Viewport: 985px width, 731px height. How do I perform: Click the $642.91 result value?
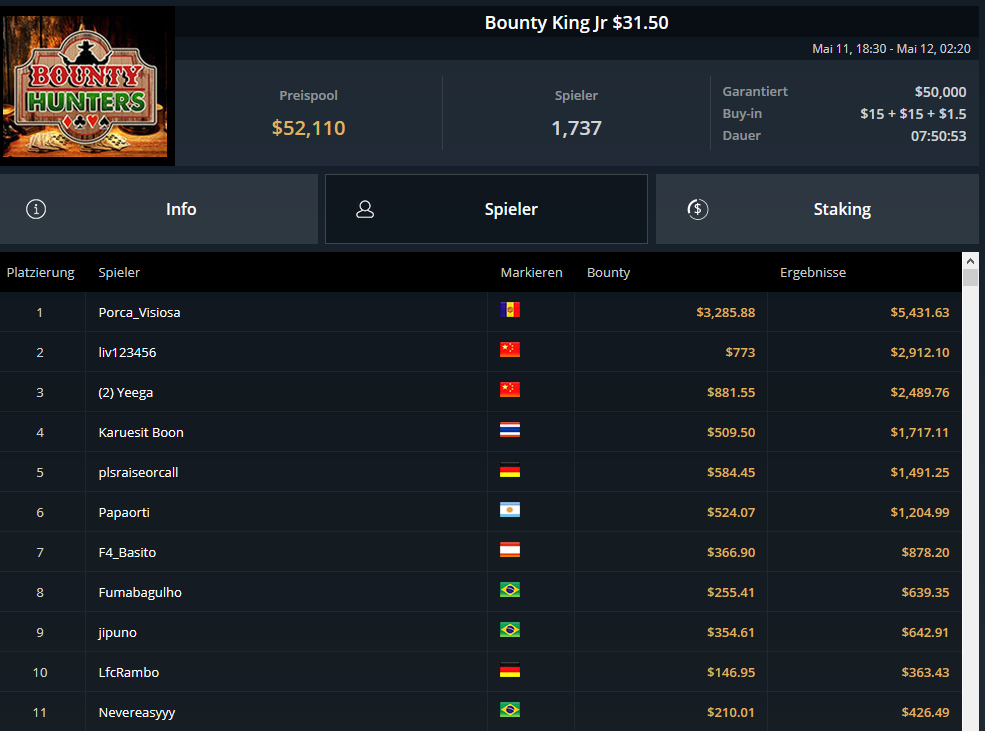coord(925,632)
